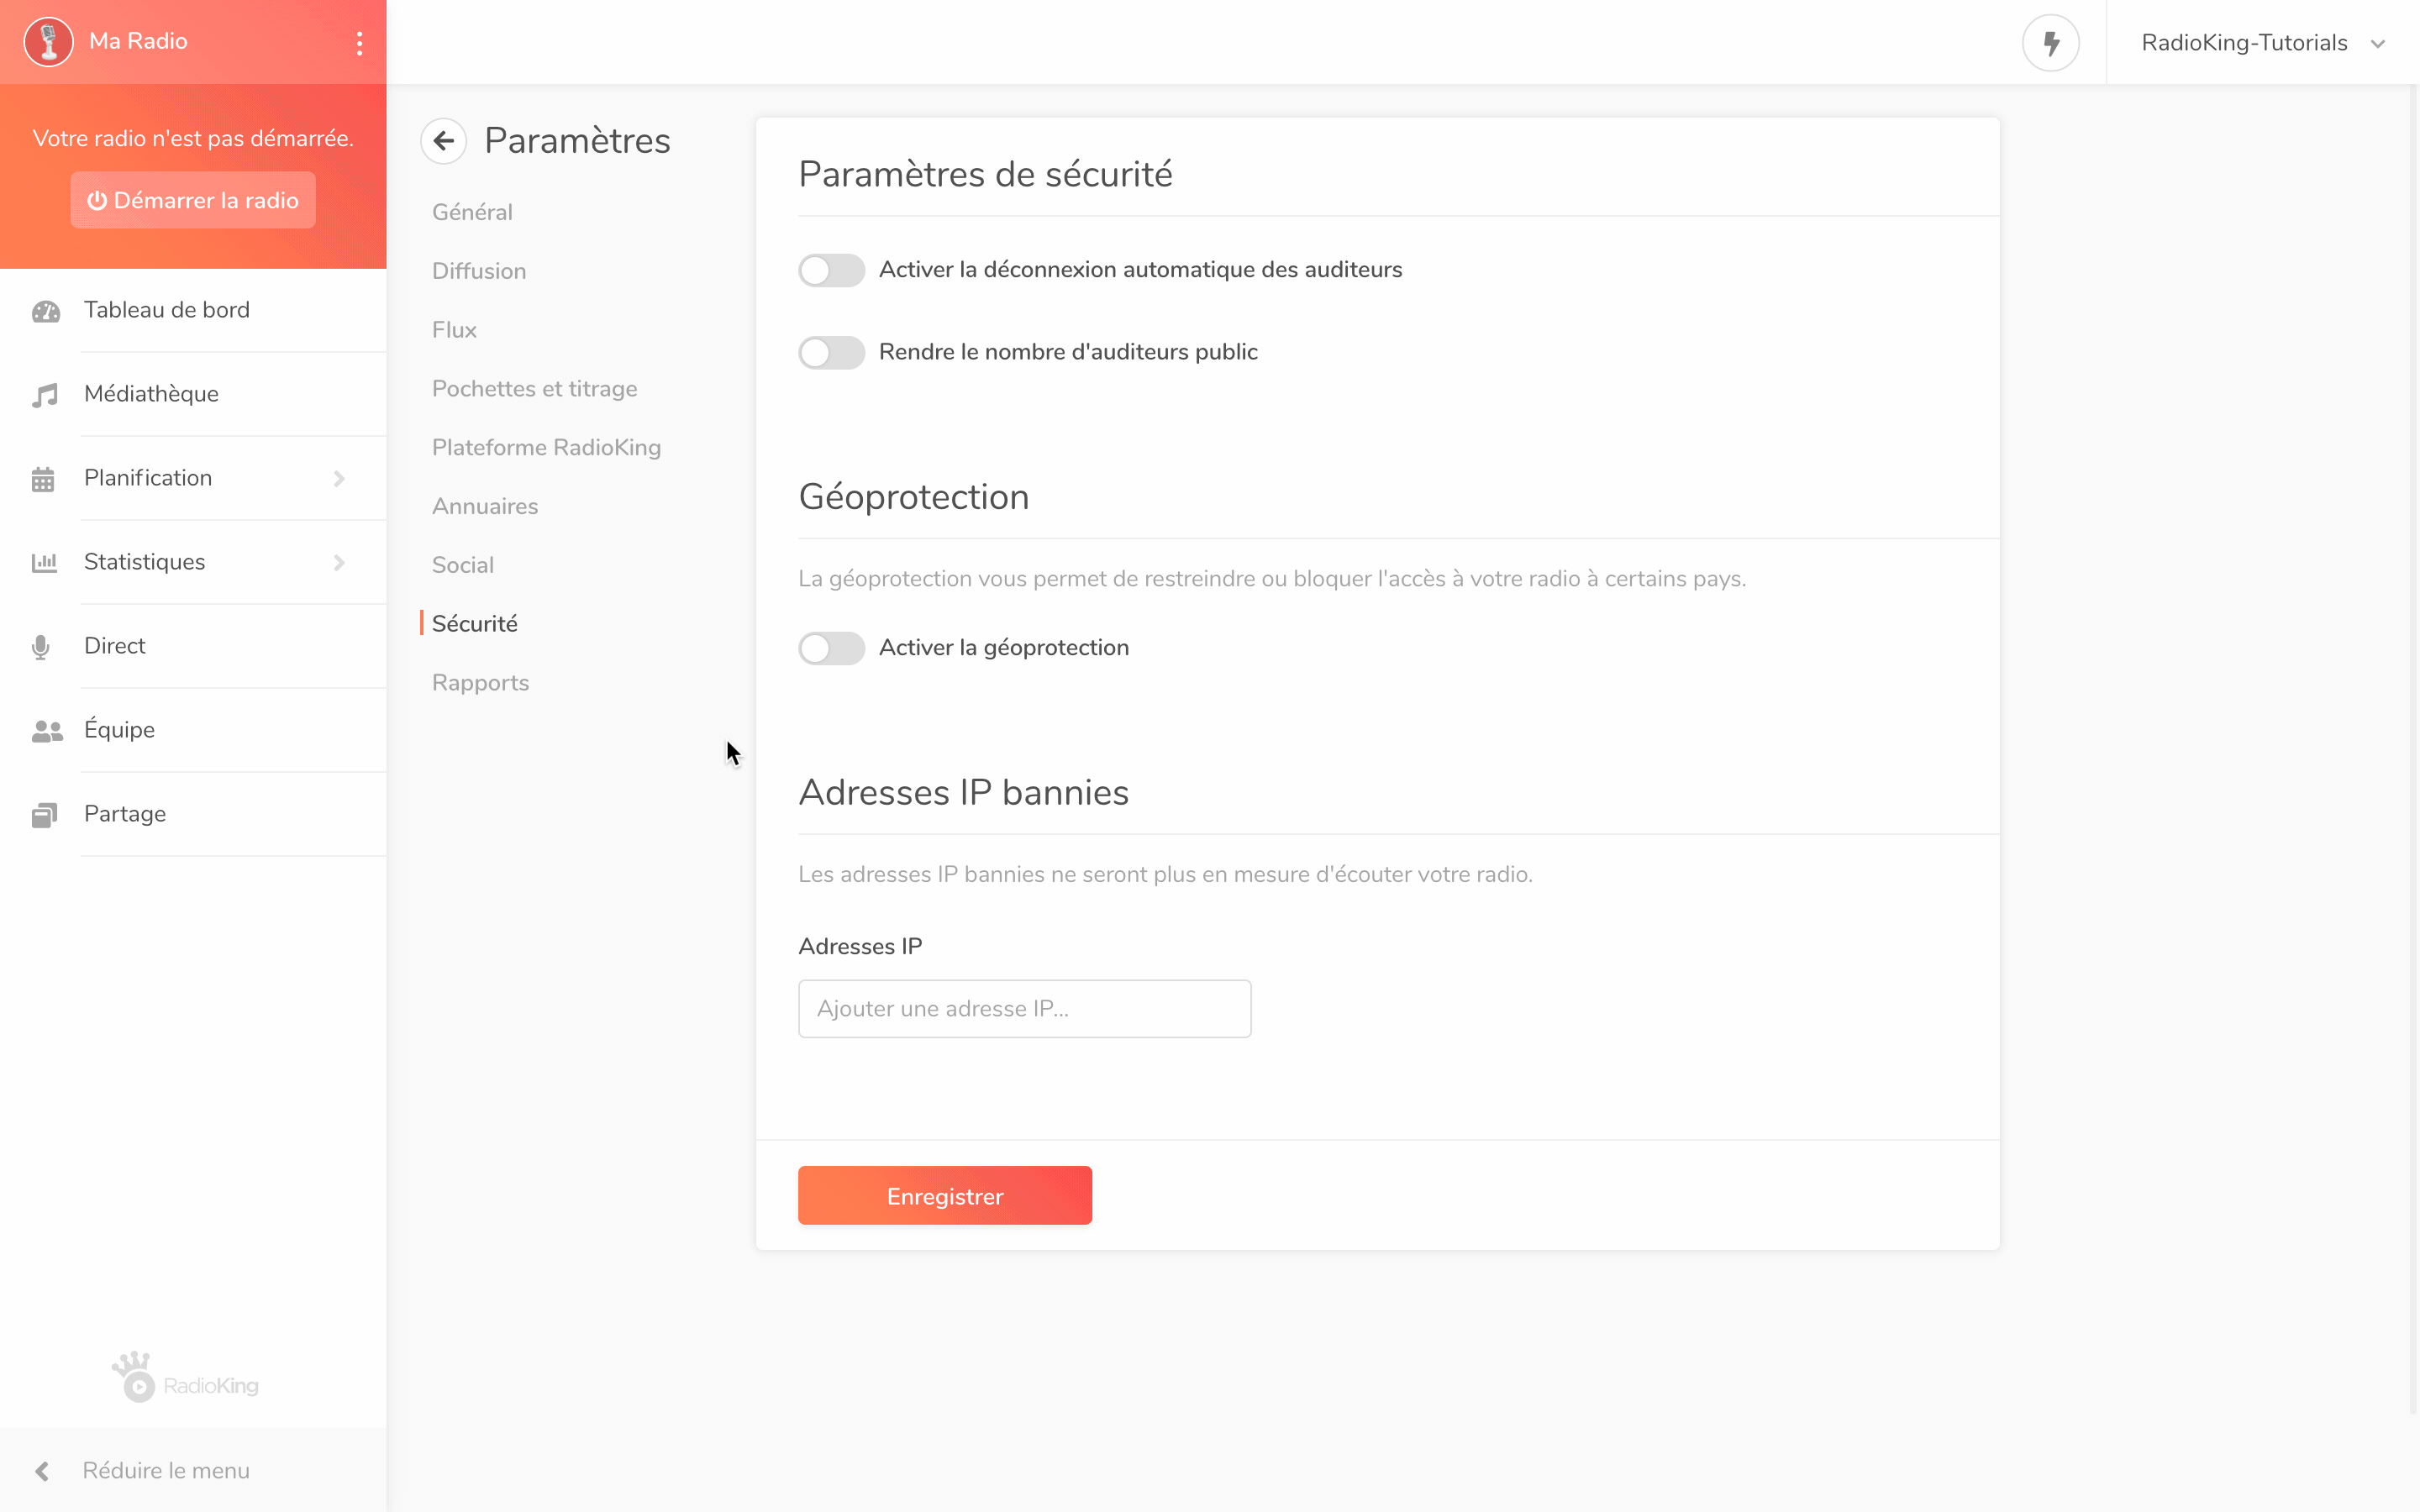Click the lightning bolt icon in header
The height and width of the screenshot is (1512, 2420).
tap(2050, 43)
